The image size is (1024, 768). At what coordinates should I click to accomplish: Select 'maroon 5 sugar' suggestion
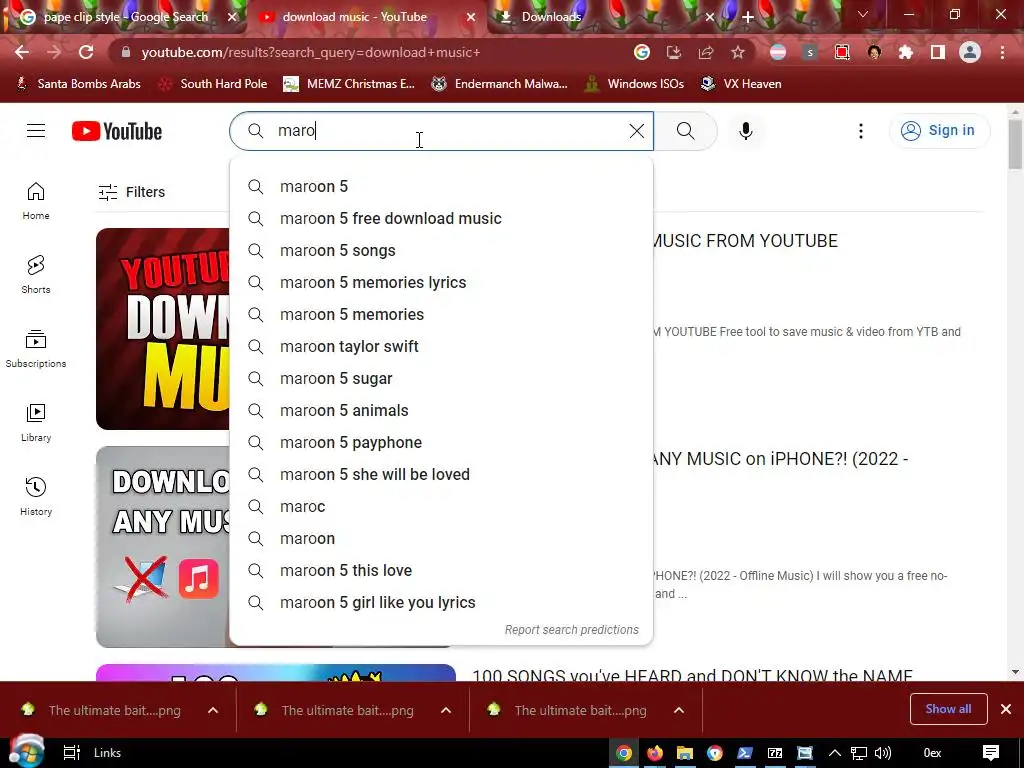(x=441, y=379)
